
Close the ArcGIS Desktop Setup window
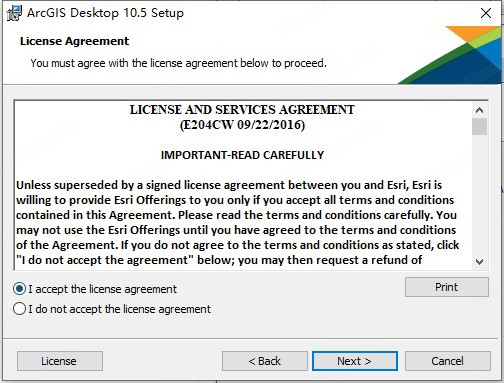click(486, 13)
